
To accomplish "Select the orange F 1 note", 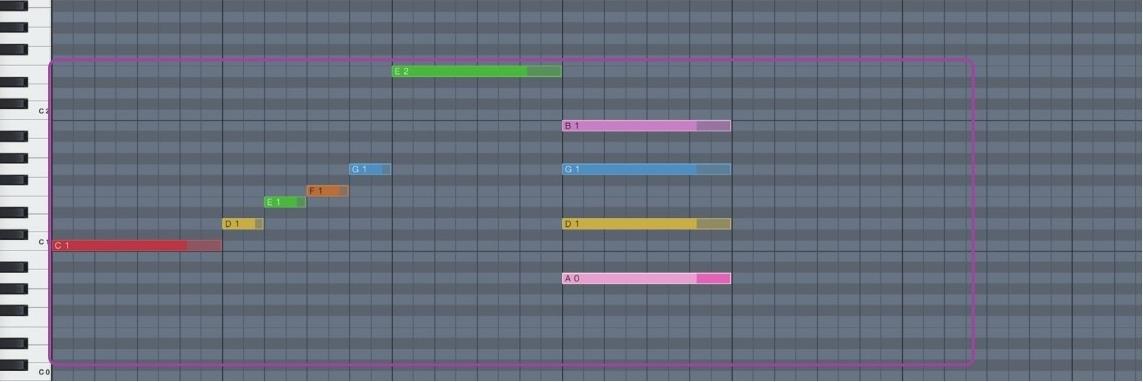I will [327, 191].
